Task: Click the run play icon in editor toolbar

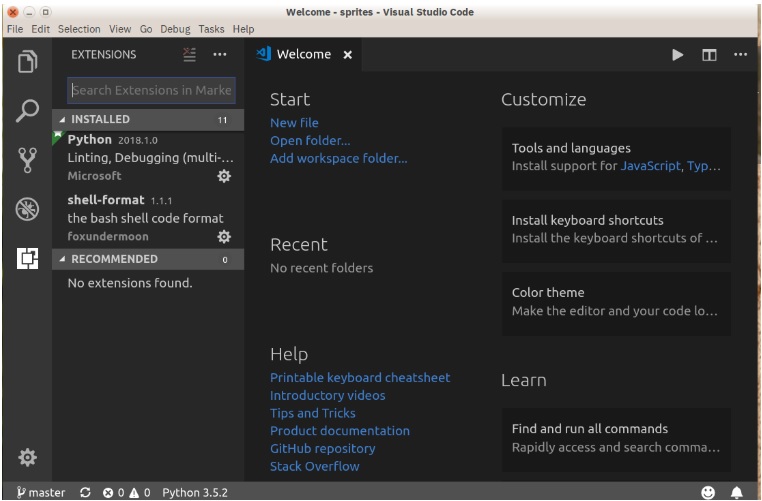Action: pyautogui.click(x=677, y=55)
